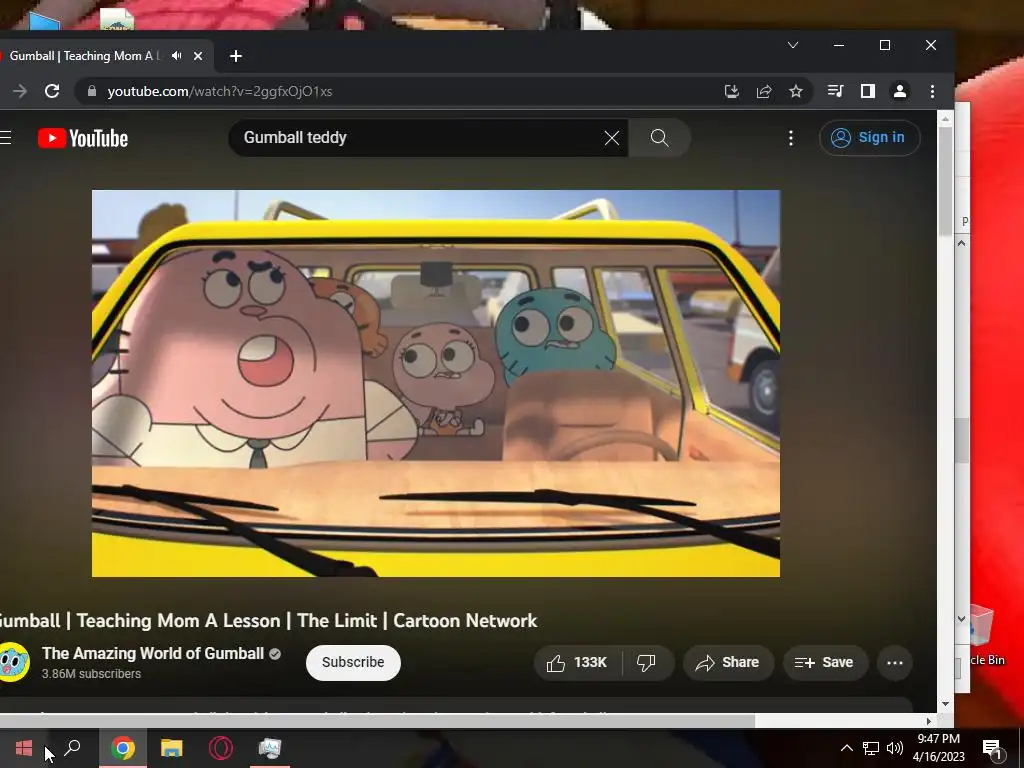Click the address bar URL

pos(220,91)
